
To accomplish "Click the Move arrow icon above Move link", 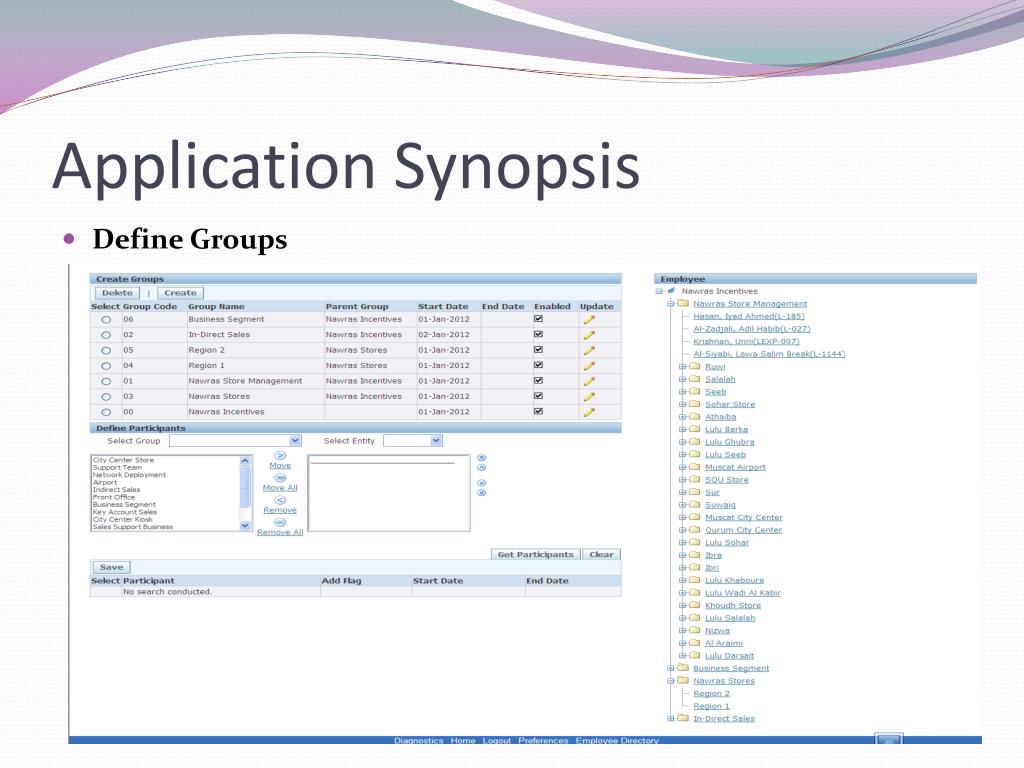I will click(280, 456).
